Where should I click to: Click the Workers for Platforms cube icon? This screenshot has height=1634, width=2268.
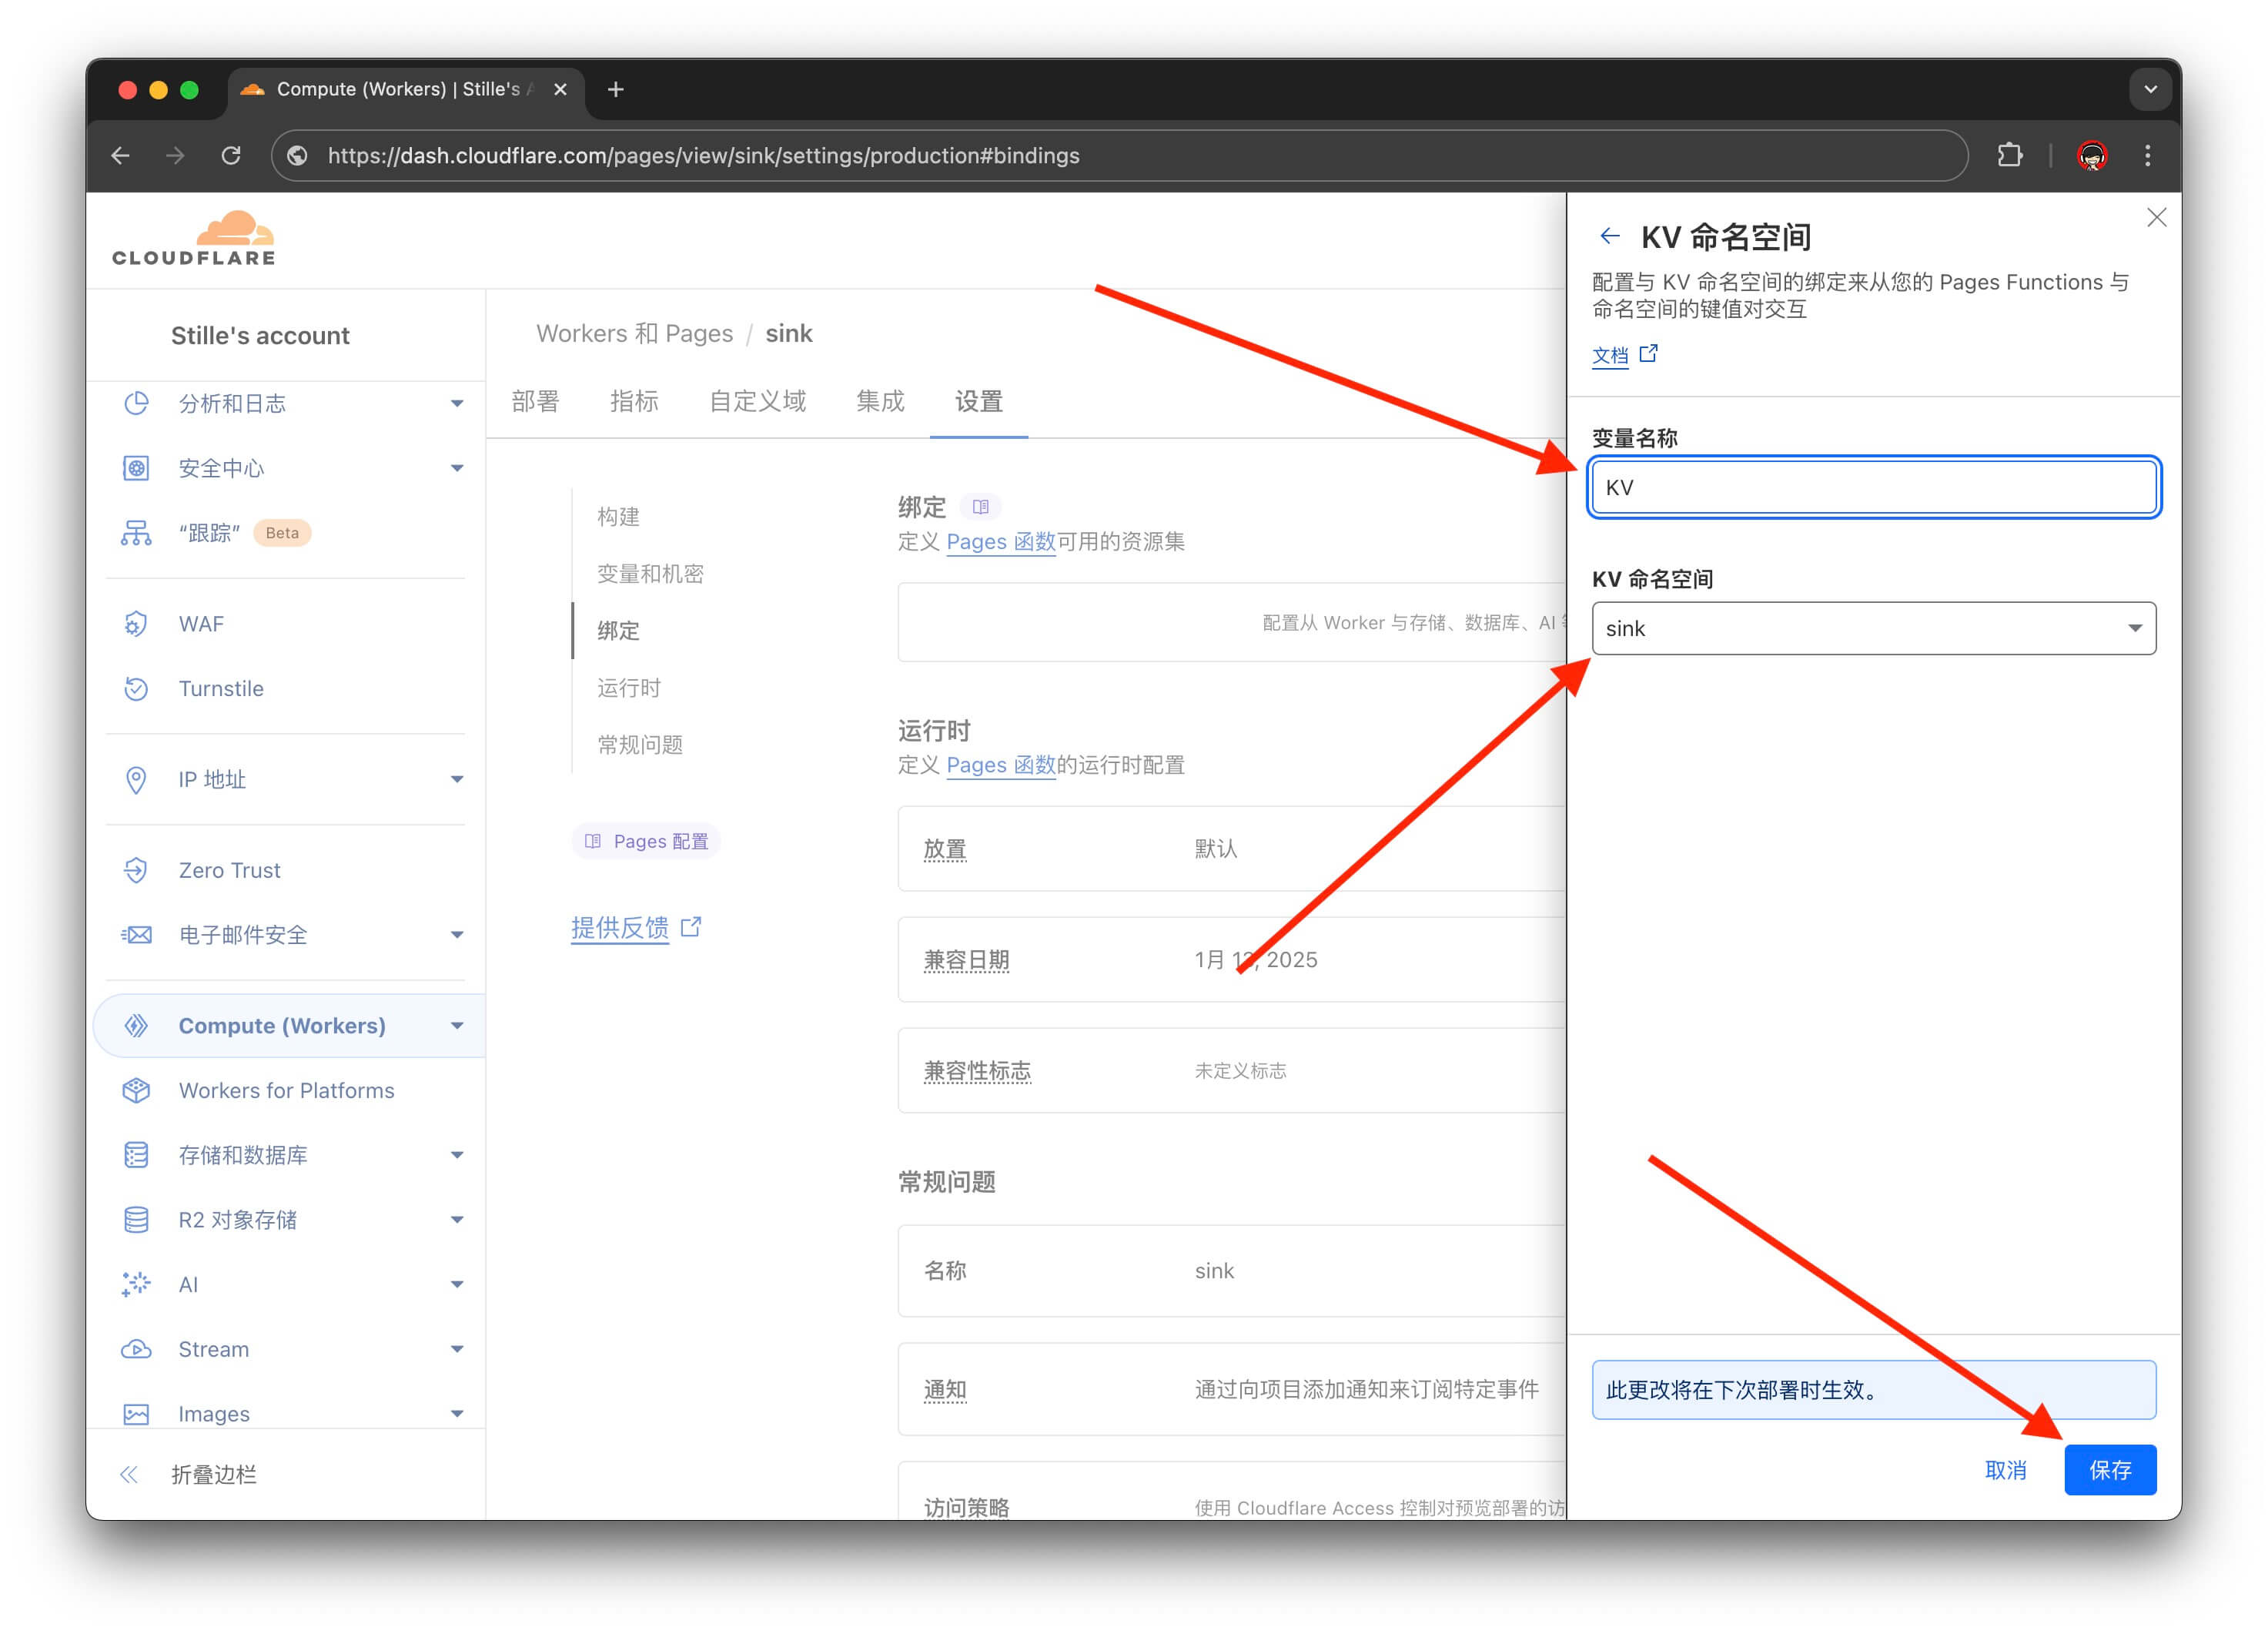click(x=136, y=1090)
